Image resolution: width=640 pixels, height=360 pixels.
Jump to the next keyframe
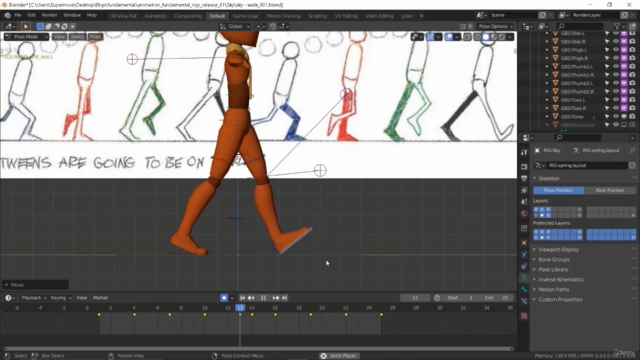[x=276, y=298]
